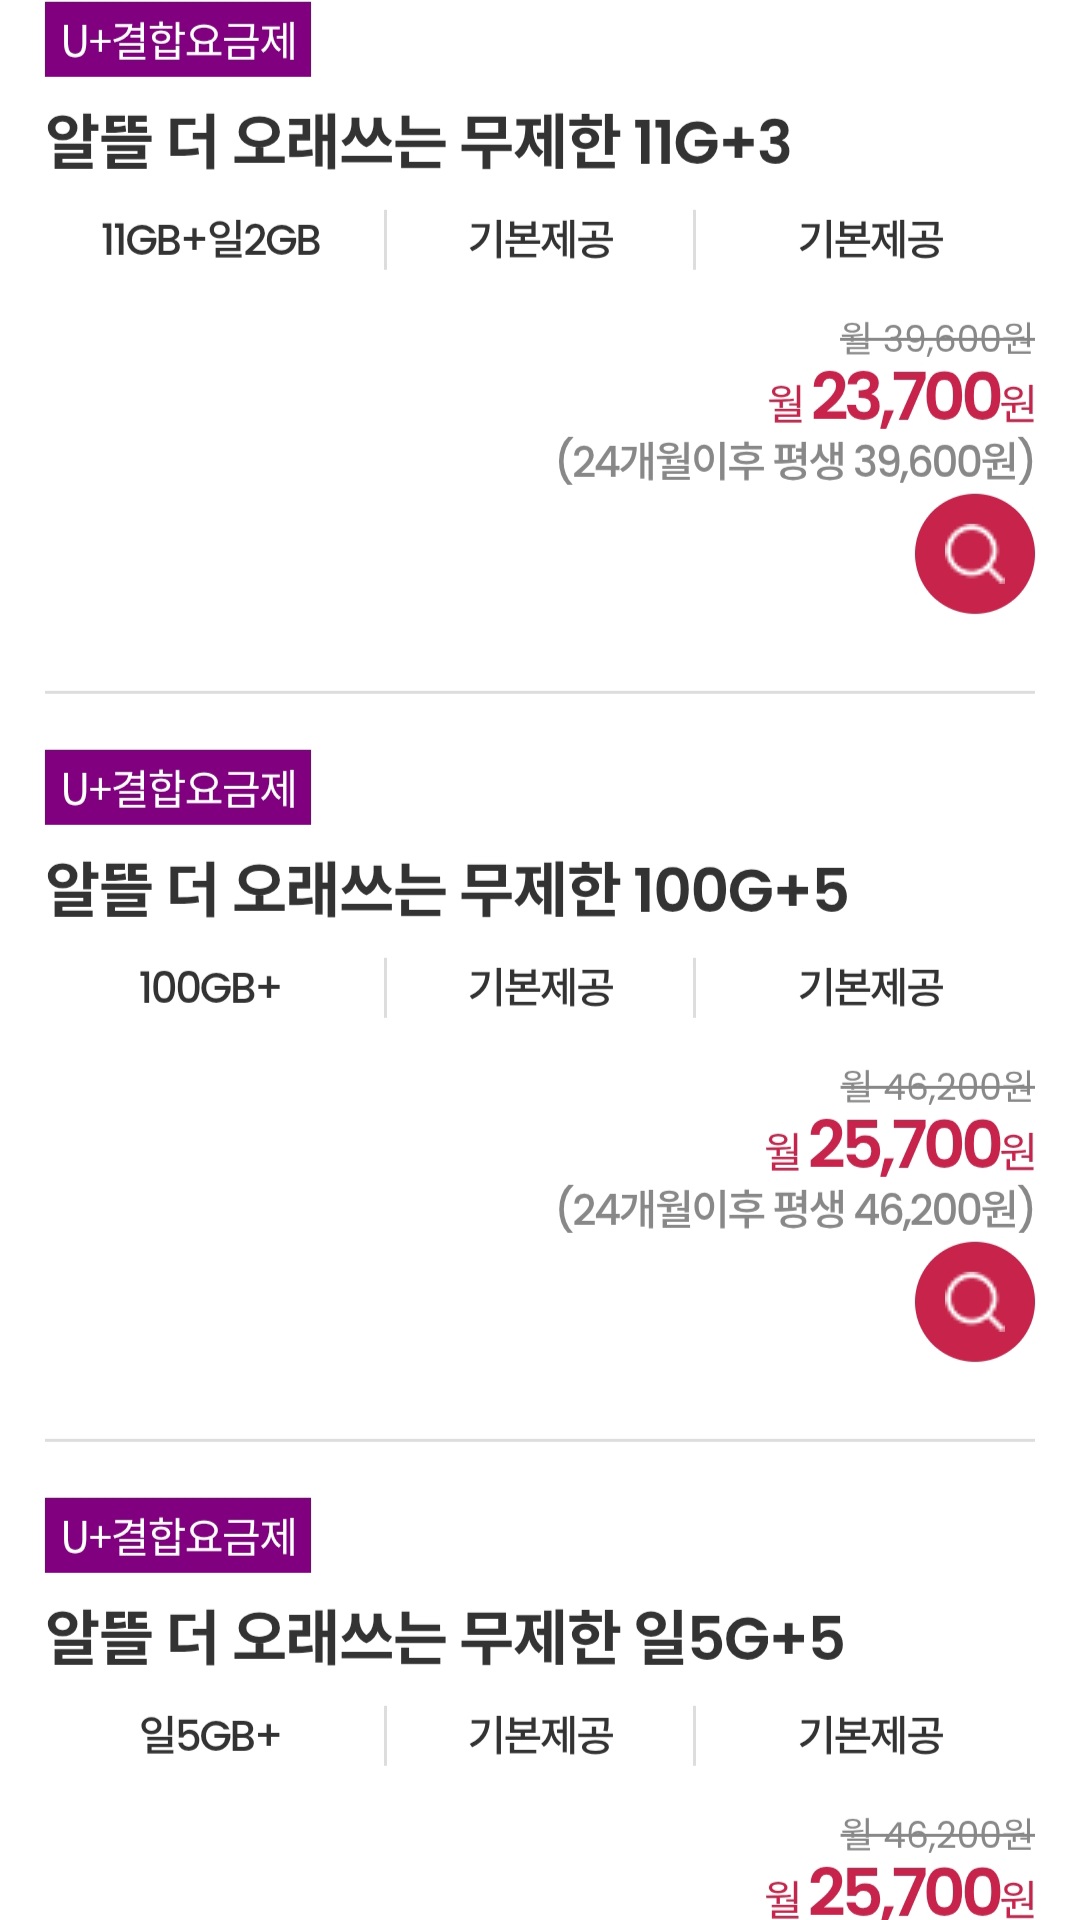Screen dimensions: 1080x1920
Task: Tap the U+결합요금제 badge above the 100G+5 plan
Action: pos(178,788)
